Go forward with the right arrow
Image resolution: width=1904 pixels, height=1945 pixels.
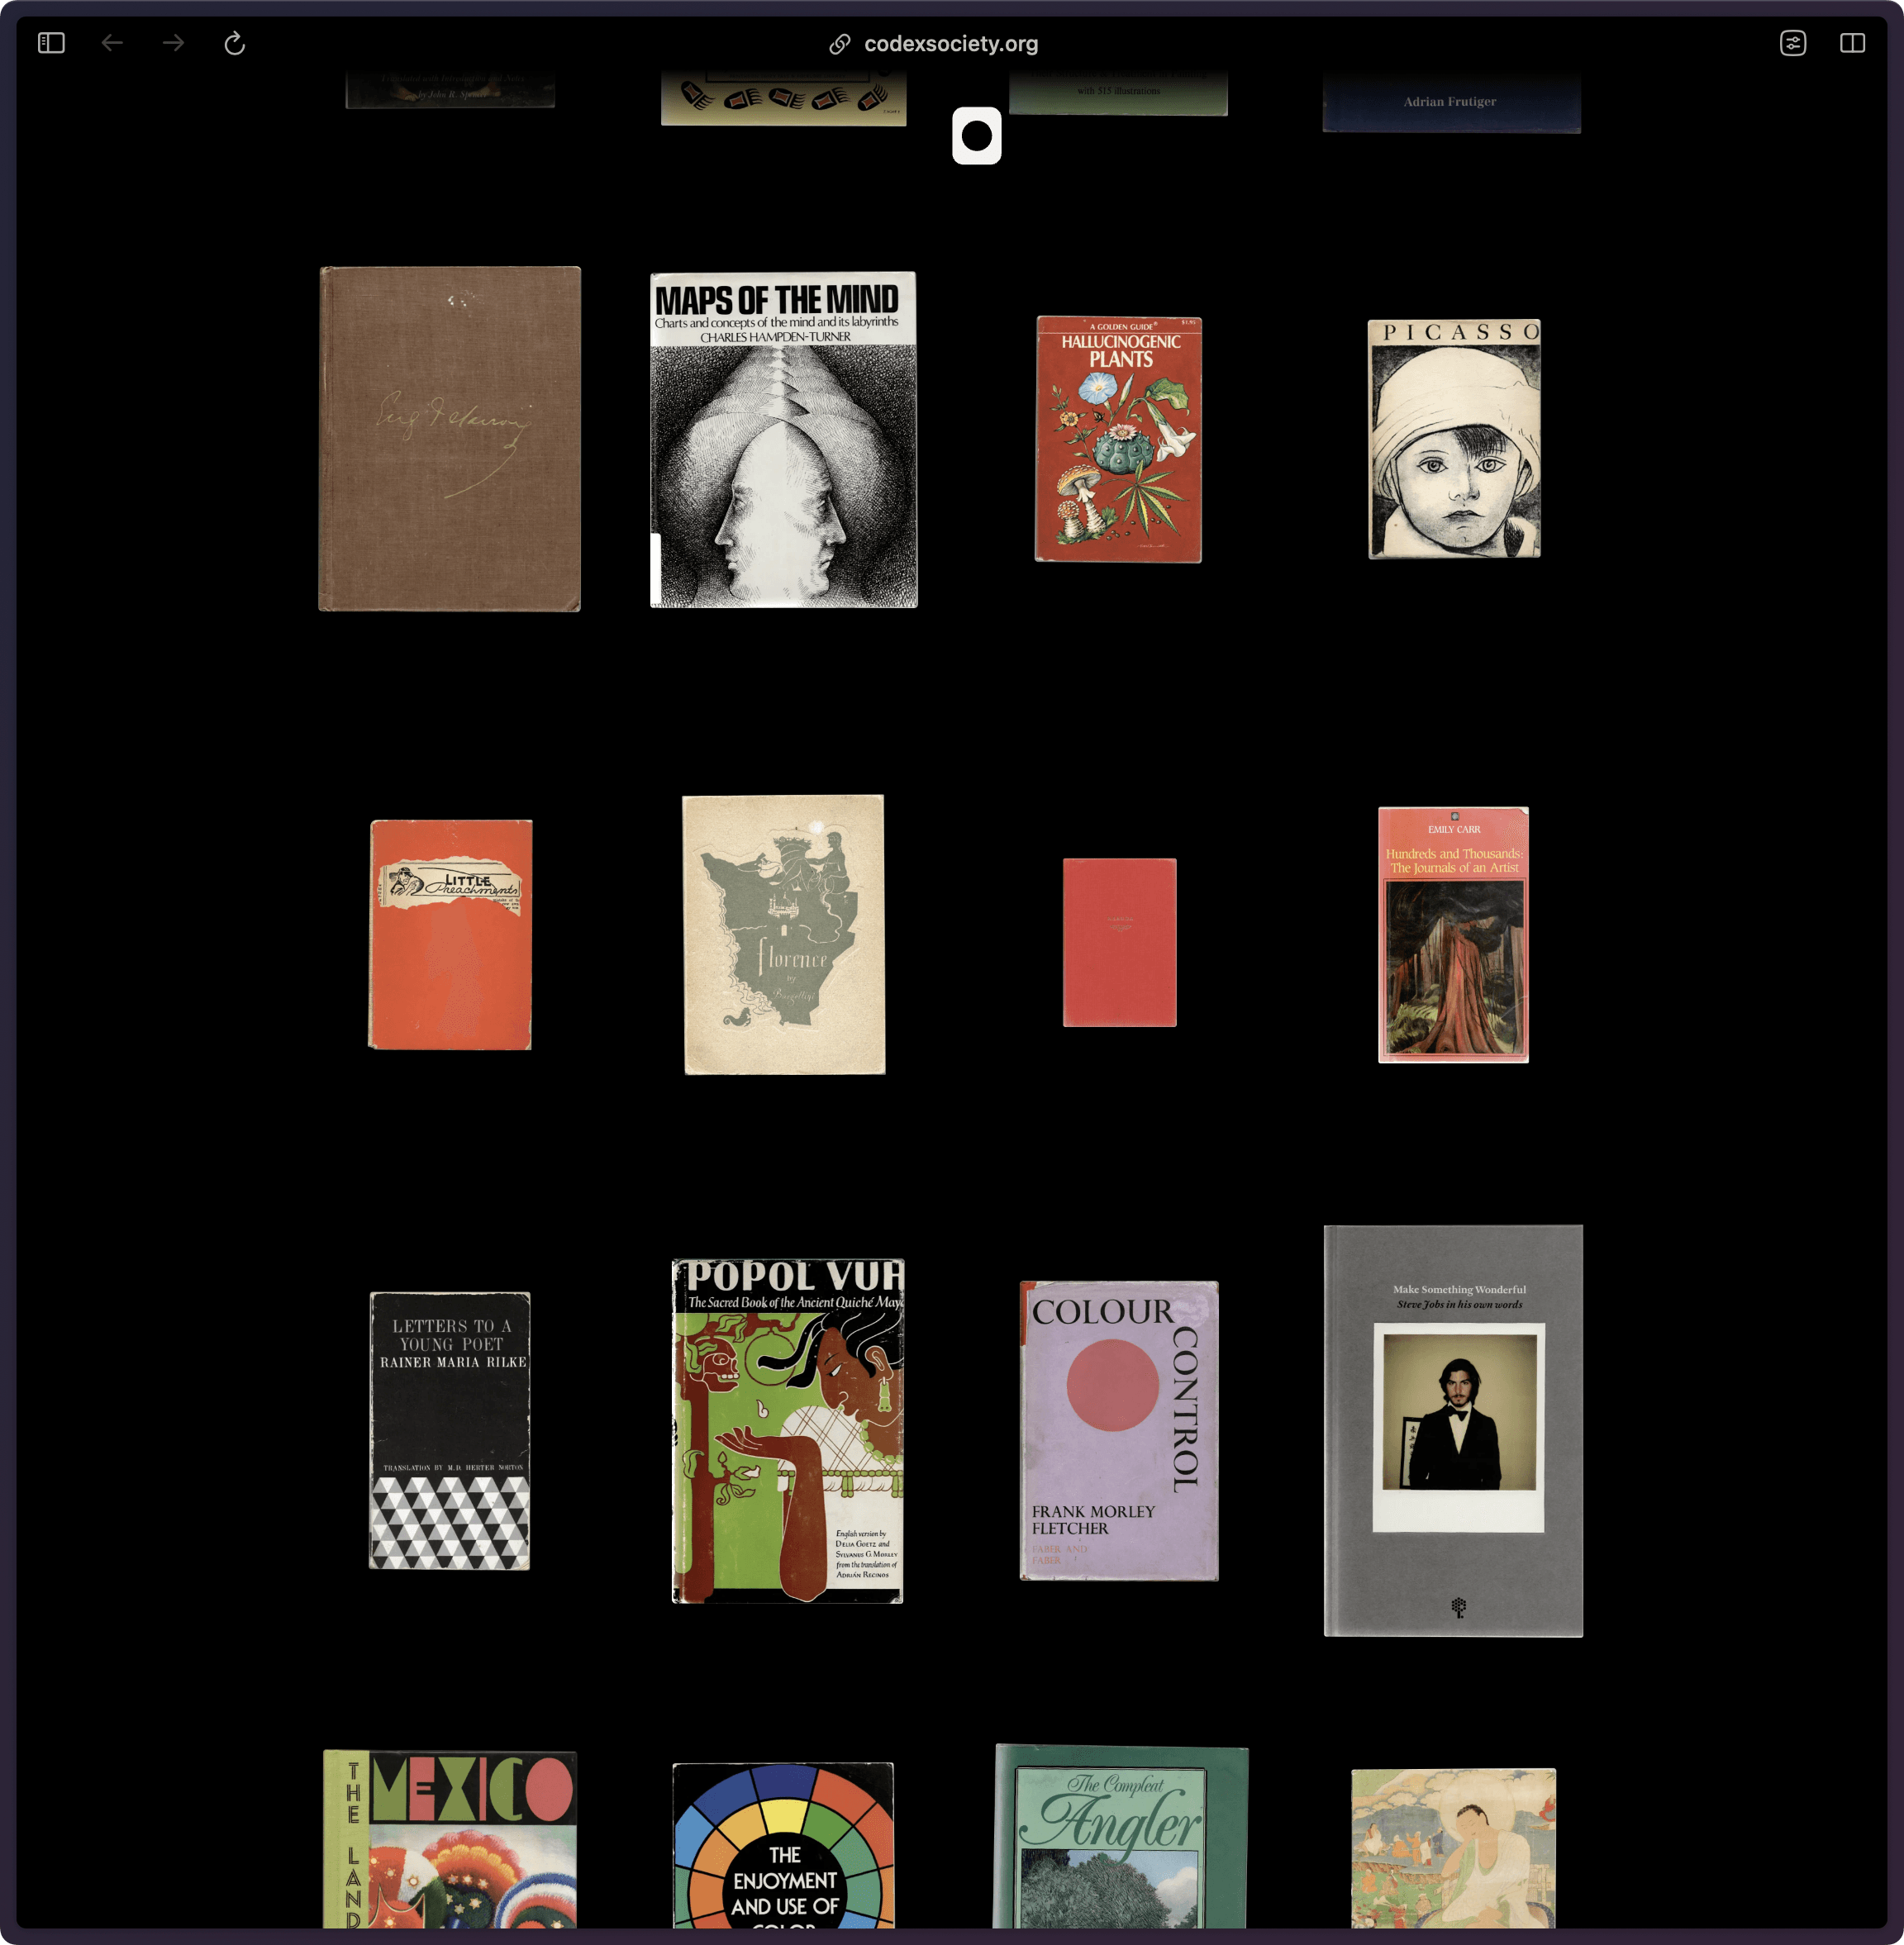173,43
